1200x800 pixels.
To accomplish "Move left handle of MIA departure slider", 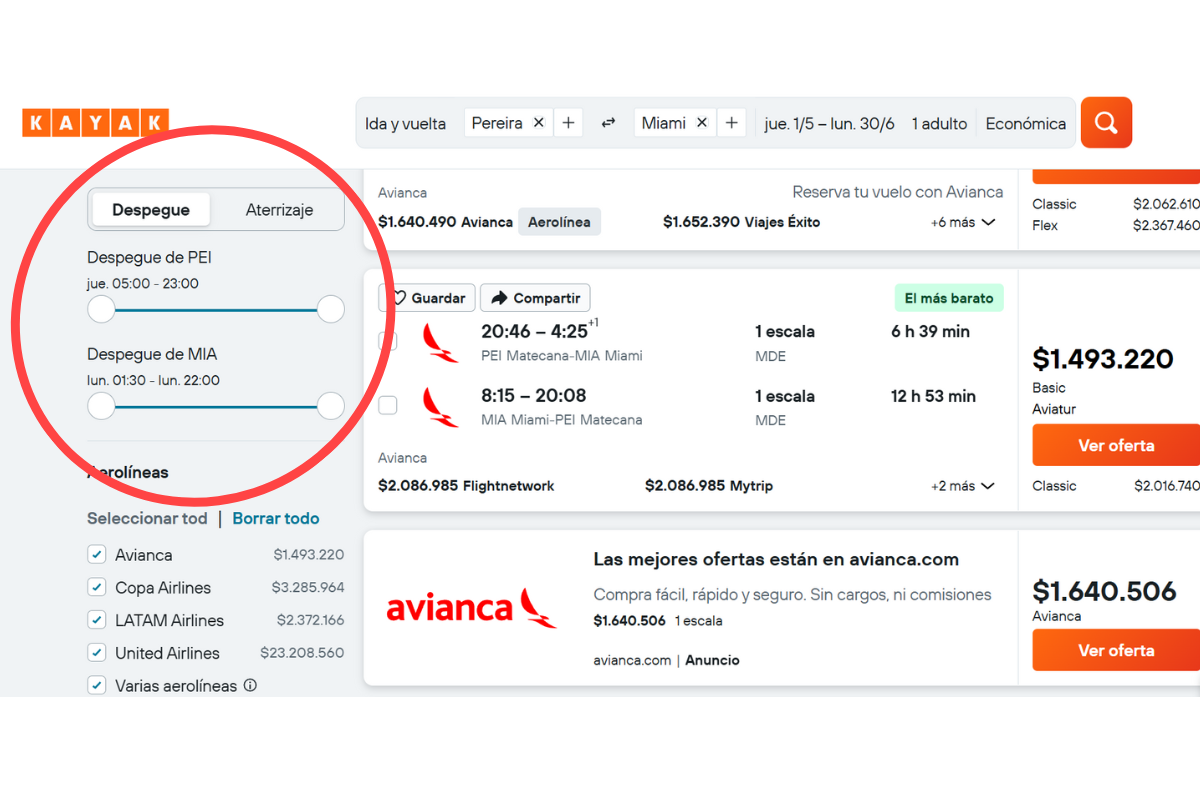I will click(101, 406).
